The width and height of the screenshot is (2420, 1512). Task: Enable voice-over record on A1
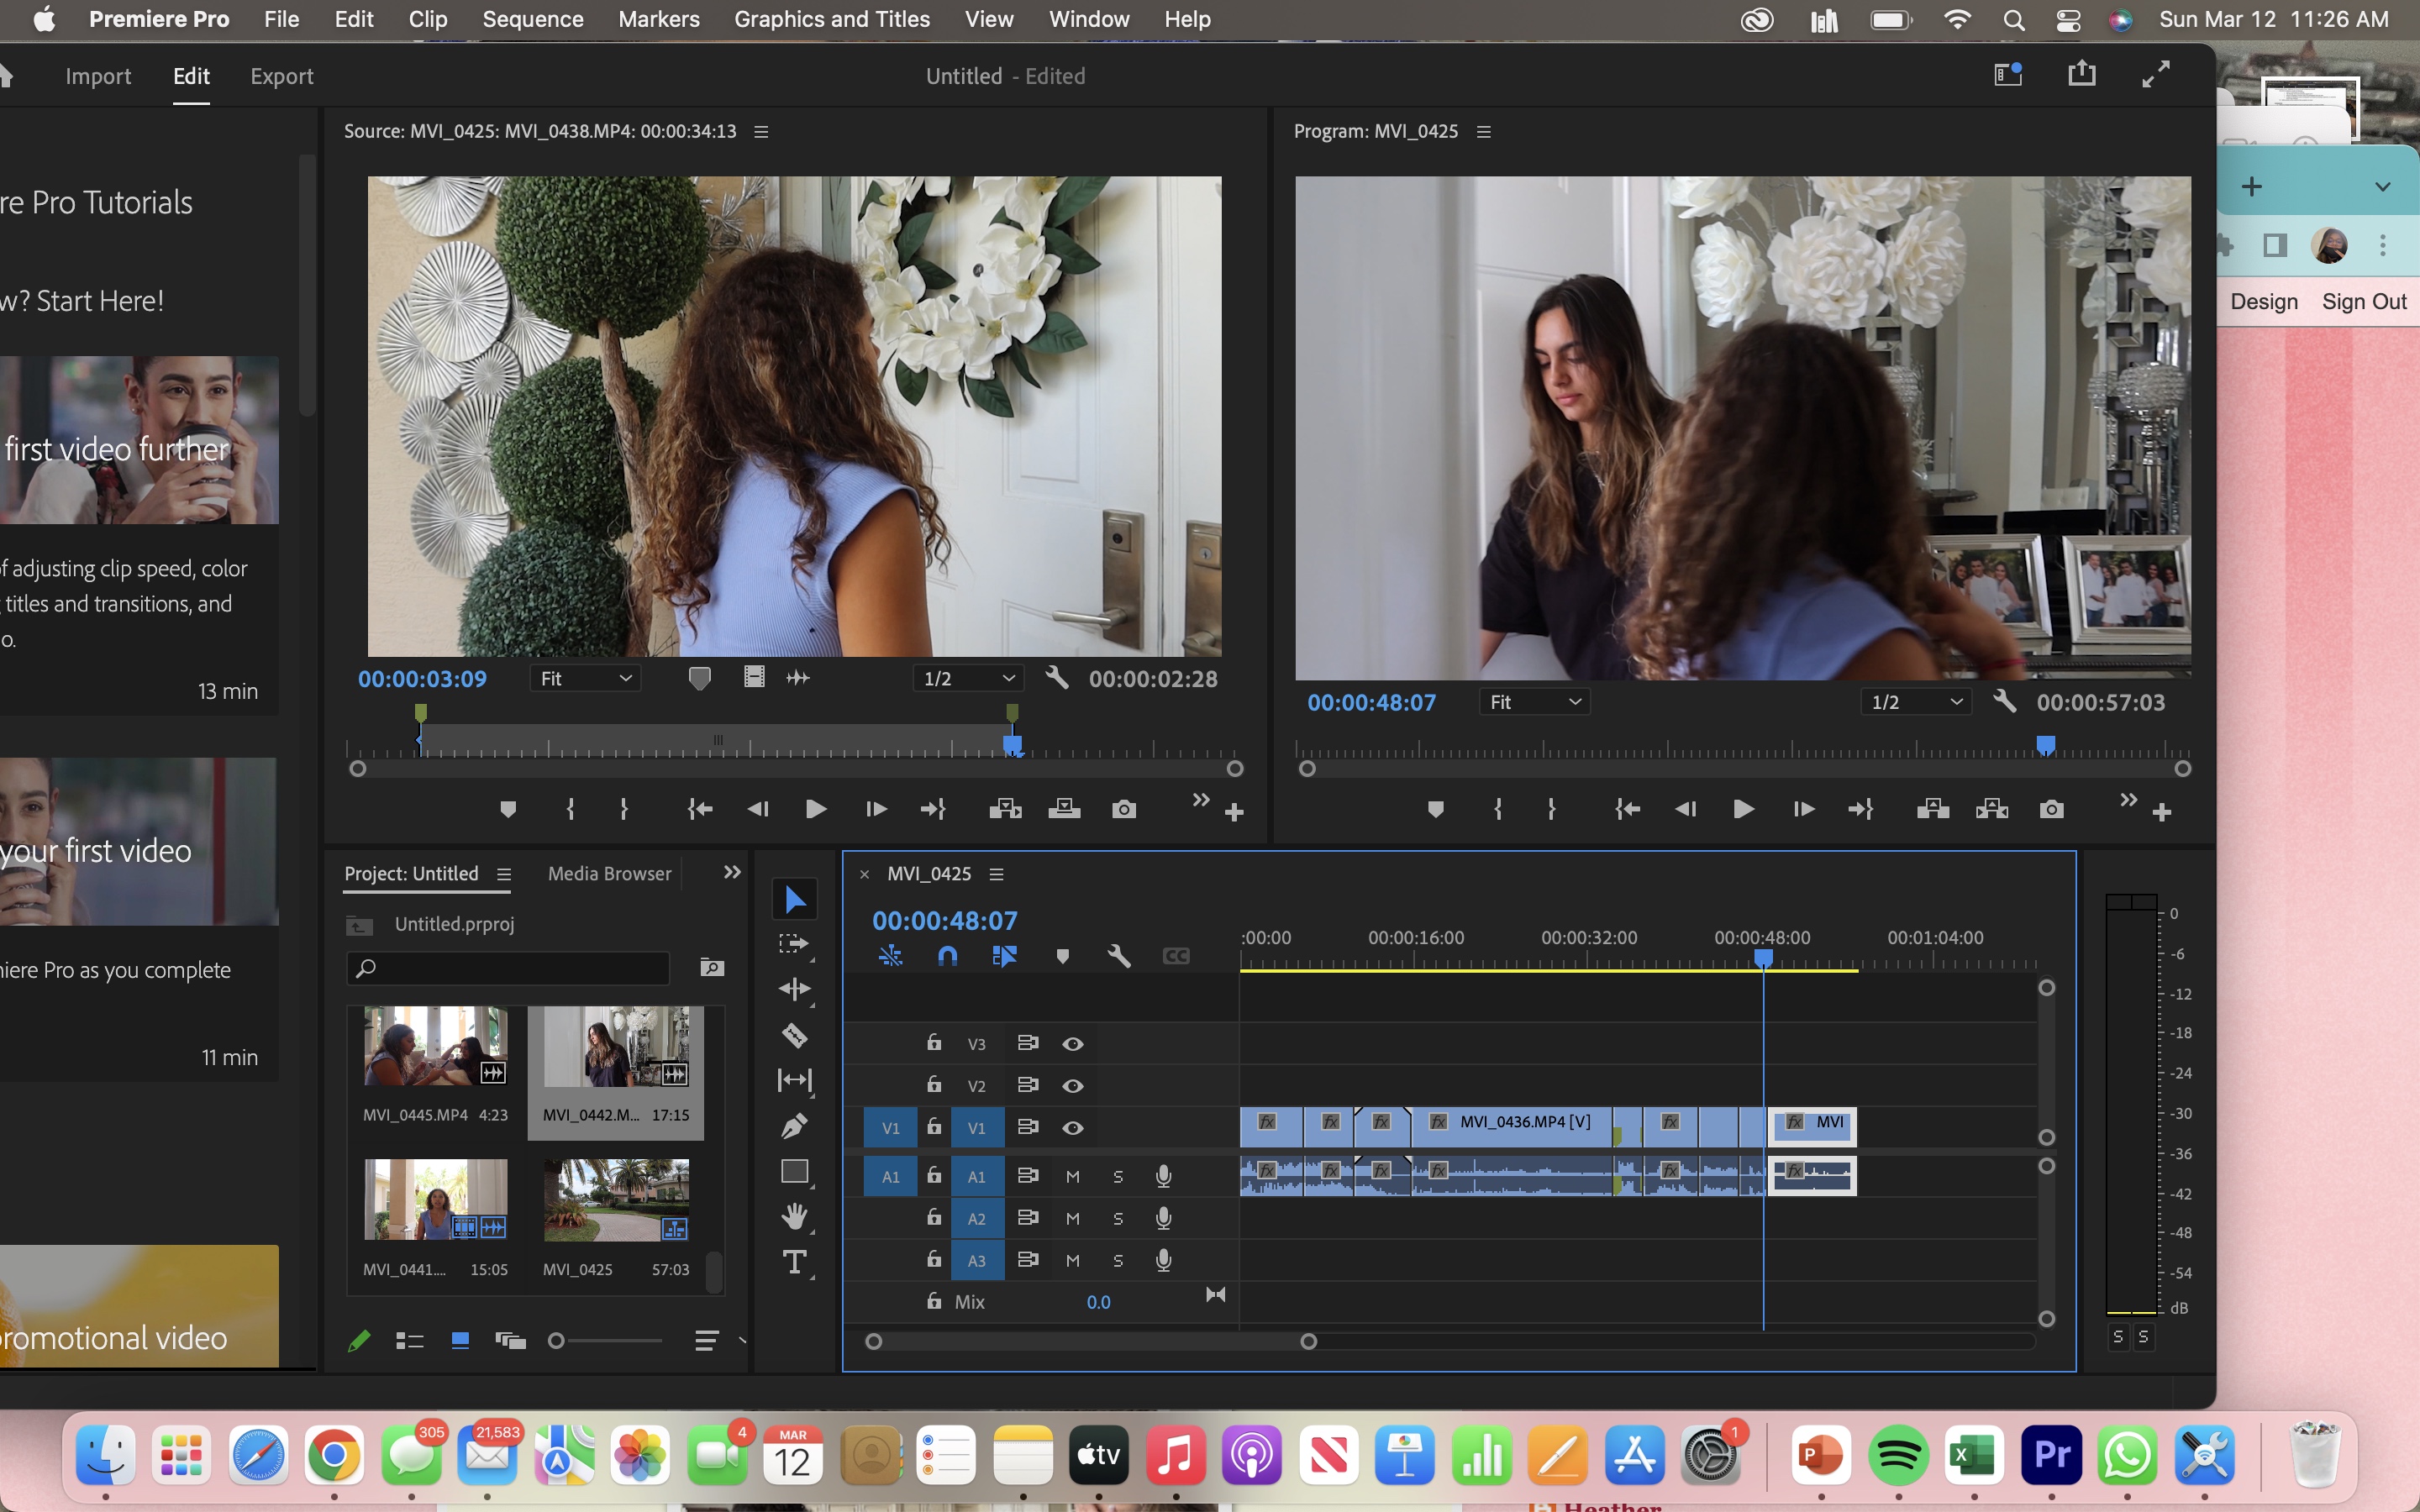tap(1163, 1177)
